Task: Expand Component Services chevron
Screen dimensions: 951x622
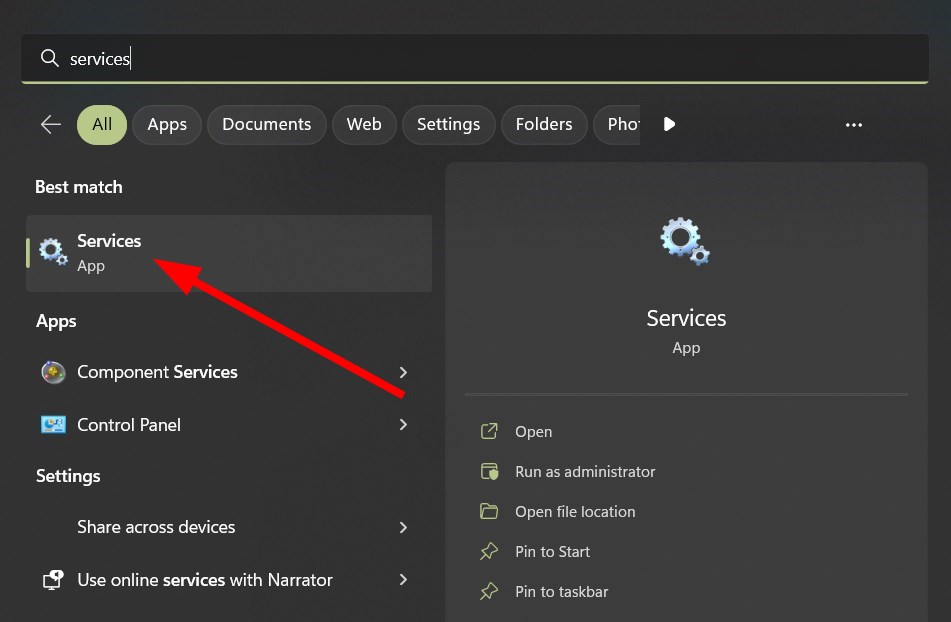Action: click(x=403, y=372)
